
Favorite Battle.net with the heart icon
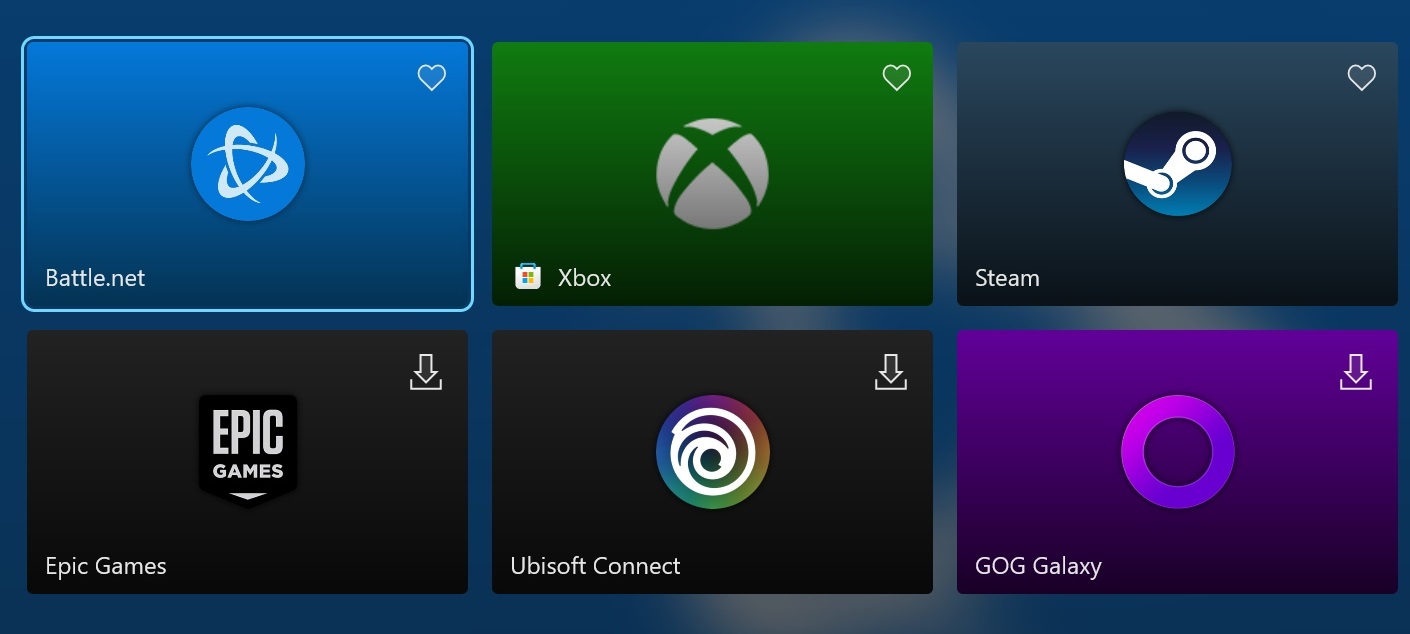(432, 77)
